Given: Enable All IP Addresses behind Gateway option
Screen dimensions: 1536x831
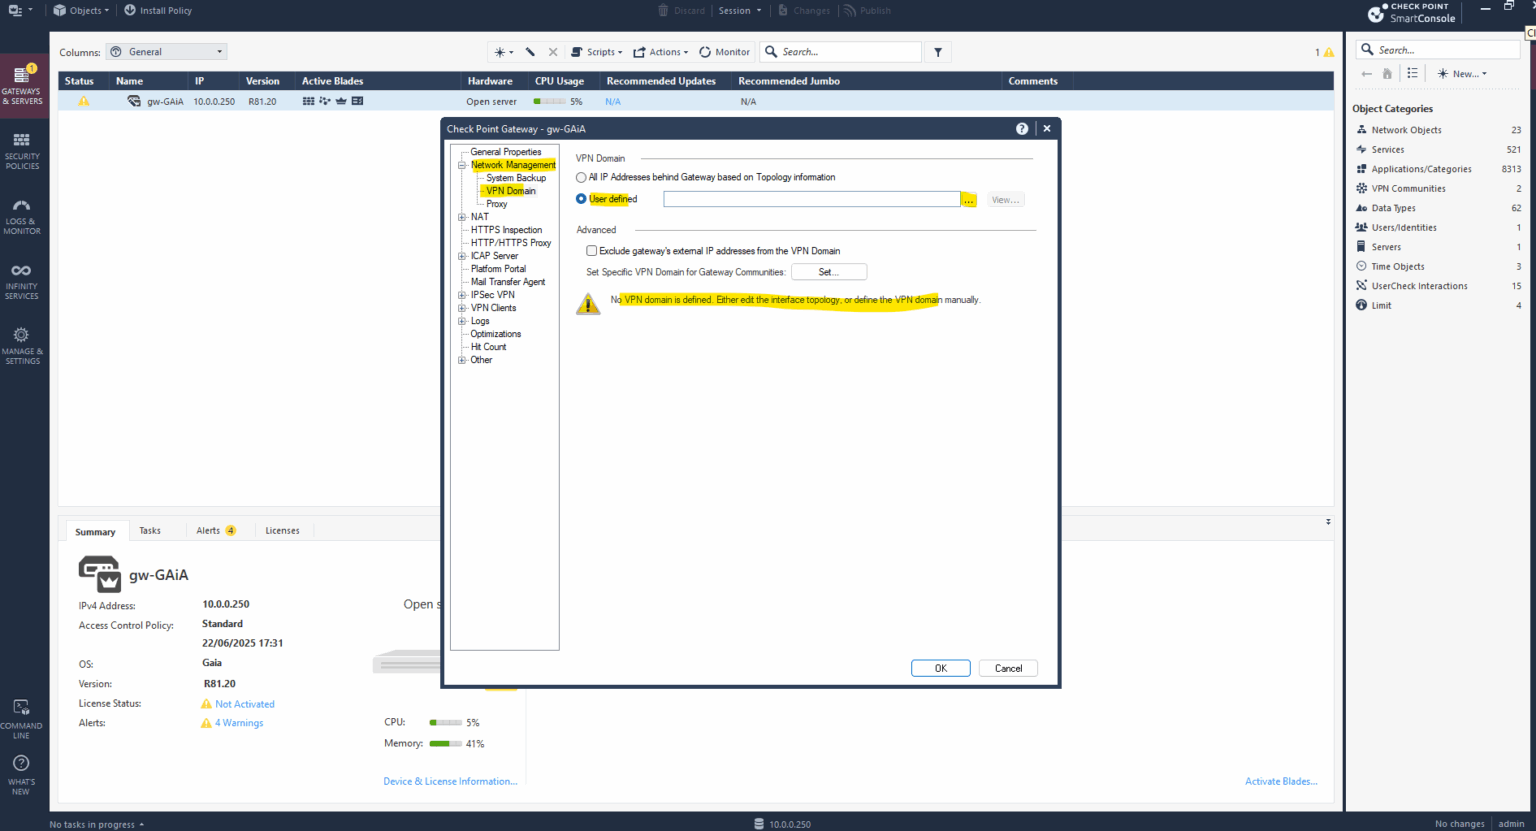Looking at the screenshot, I should click(x=581, y=177).
